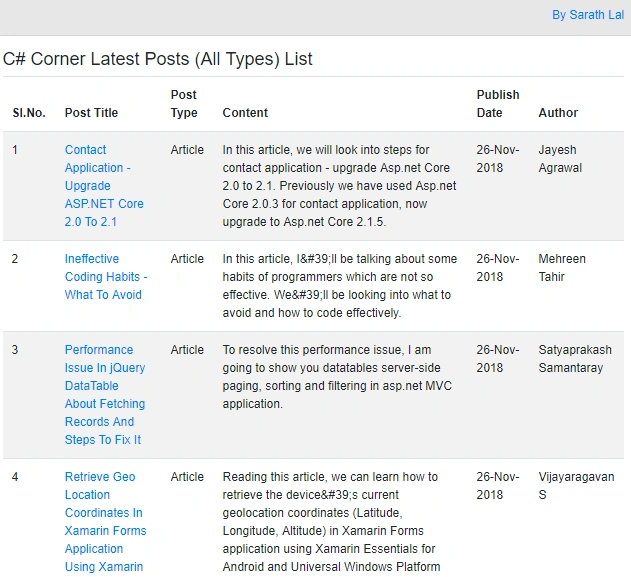Viewport: 631px width, 577px height.
Task: Click the '26-Nov-2018' date in row 1
Action: (x=498, y=159)
